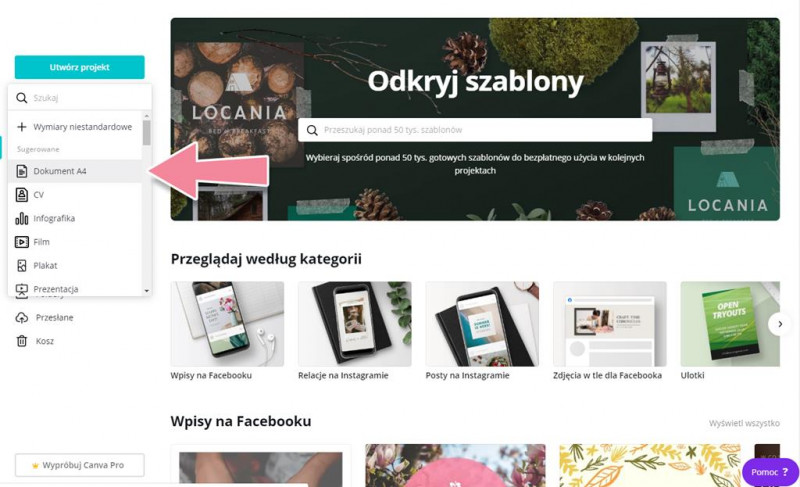Open Relacje na Instagramie category thumbnail
The image size is (800, 487).
pos(355,324)
